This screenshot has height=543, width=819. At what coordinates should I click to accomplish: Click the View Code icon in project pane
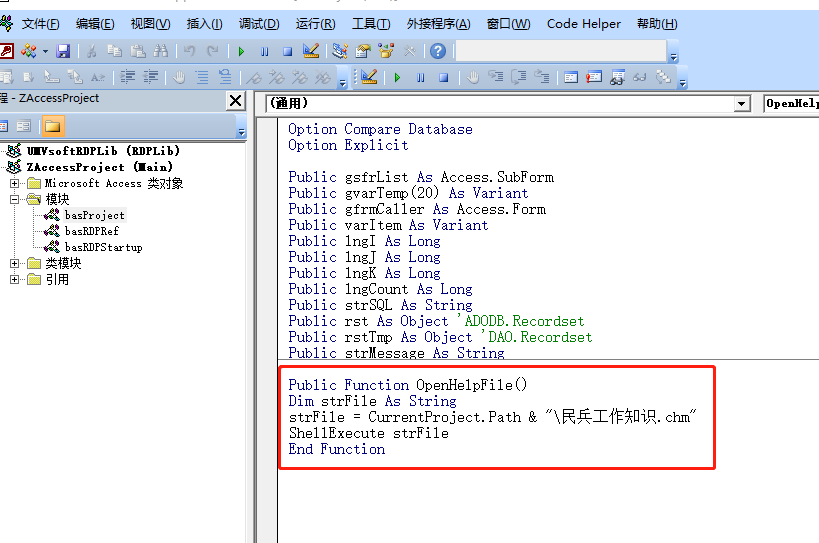4,126
